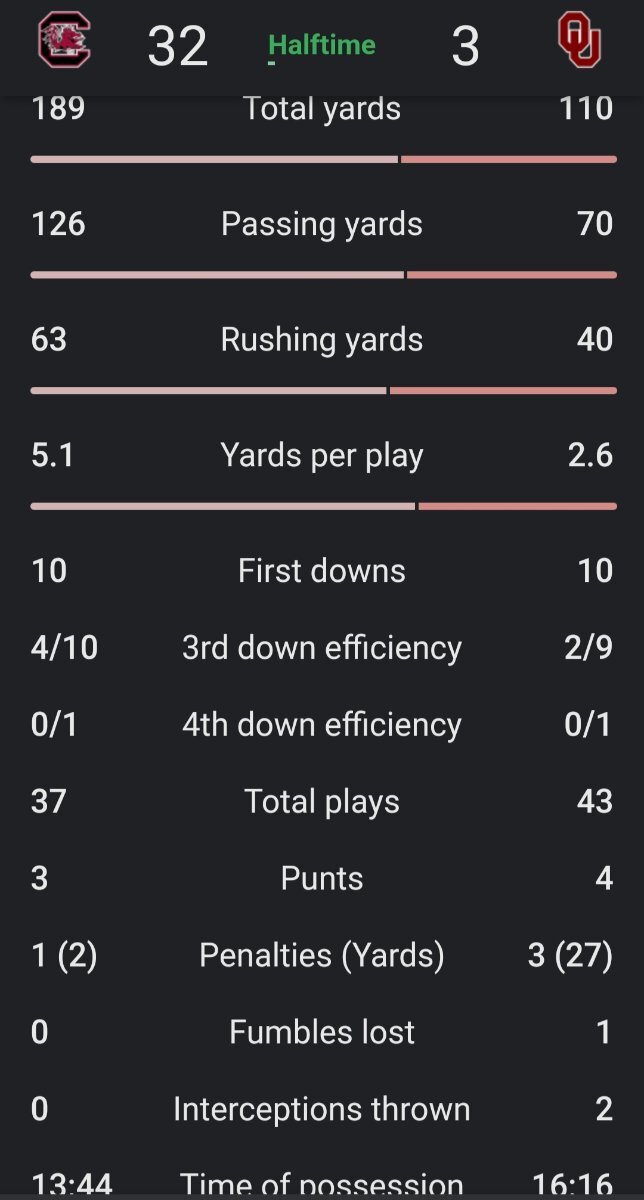Tap the Total yards comparison bar
The height and width of the screenshot is (1200, 644).
coord(323,159)
